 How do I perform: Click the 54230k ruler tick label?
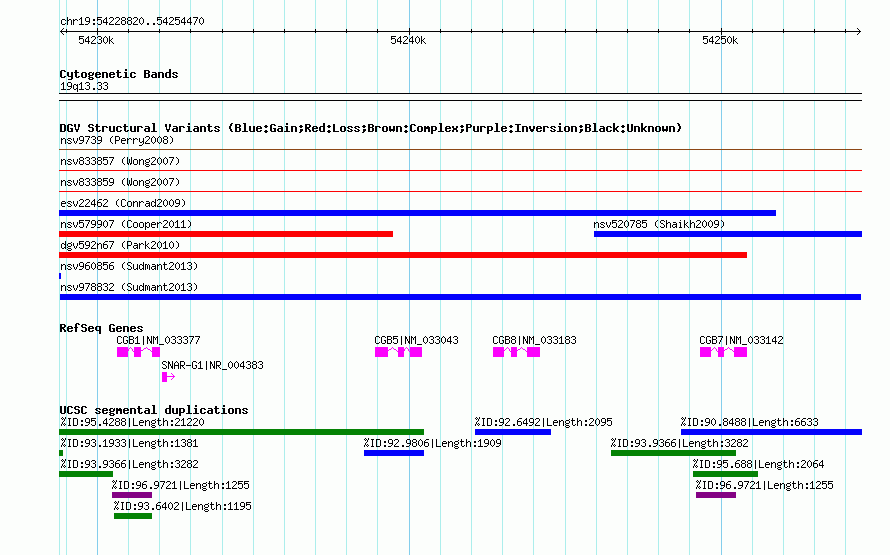96,40
